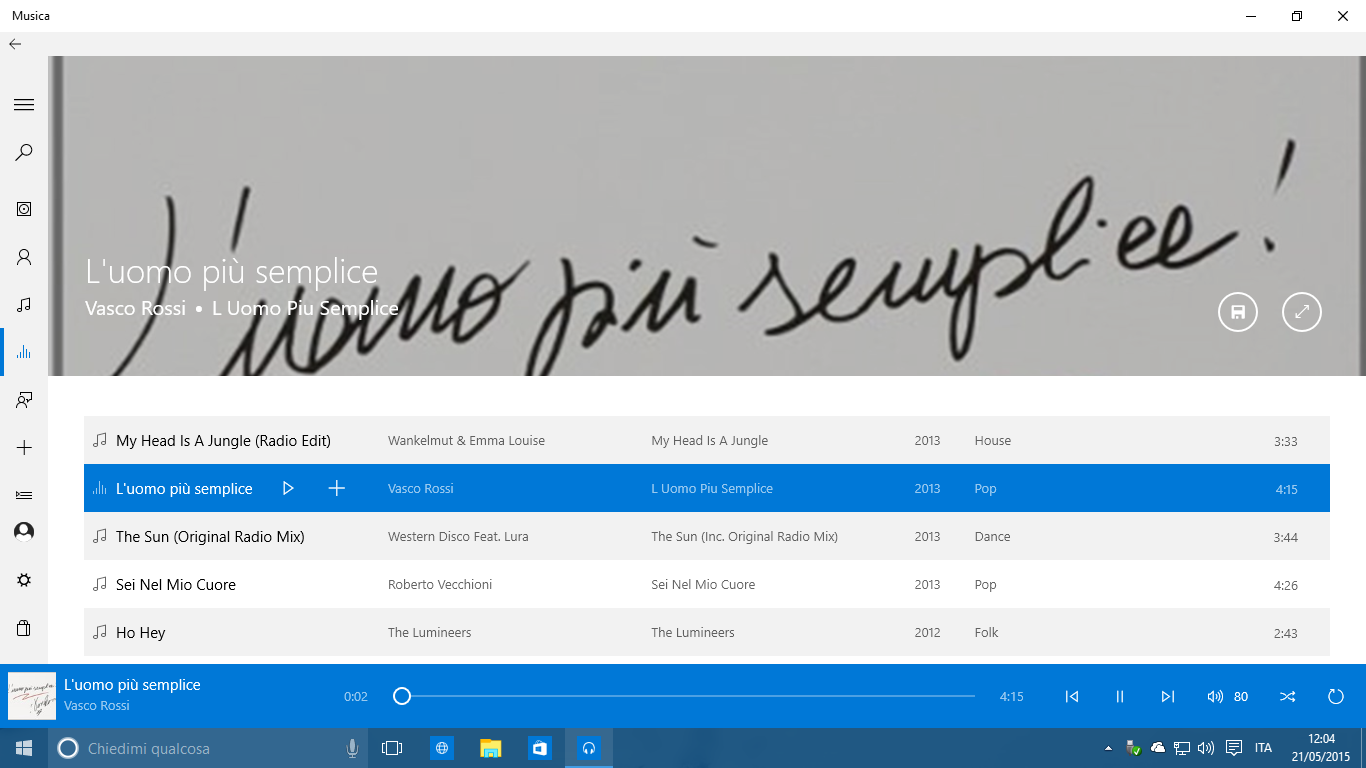Viewport: 1366px width, 768px height.
Task: Go to Songs view via music note icon
Action: tap(24, 304)
